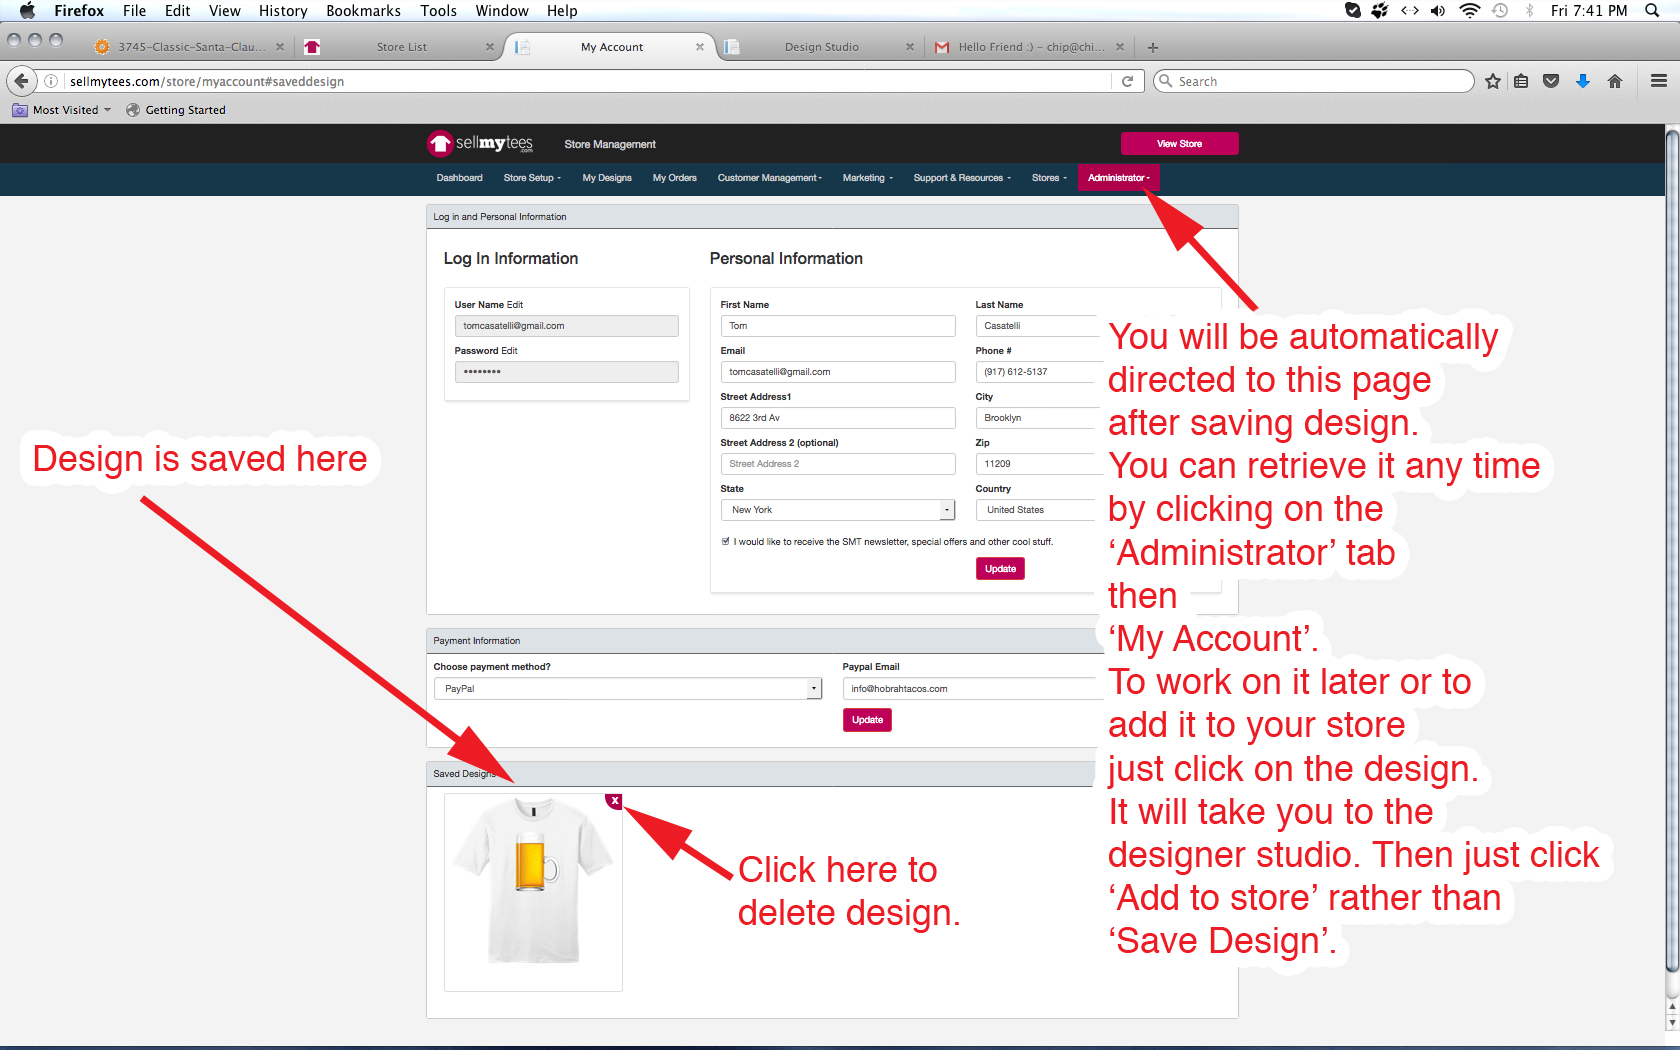Viewport: 1680px width, 1050px height.
Task: Click the Firefox back arrow button
Action: (21, 81)
